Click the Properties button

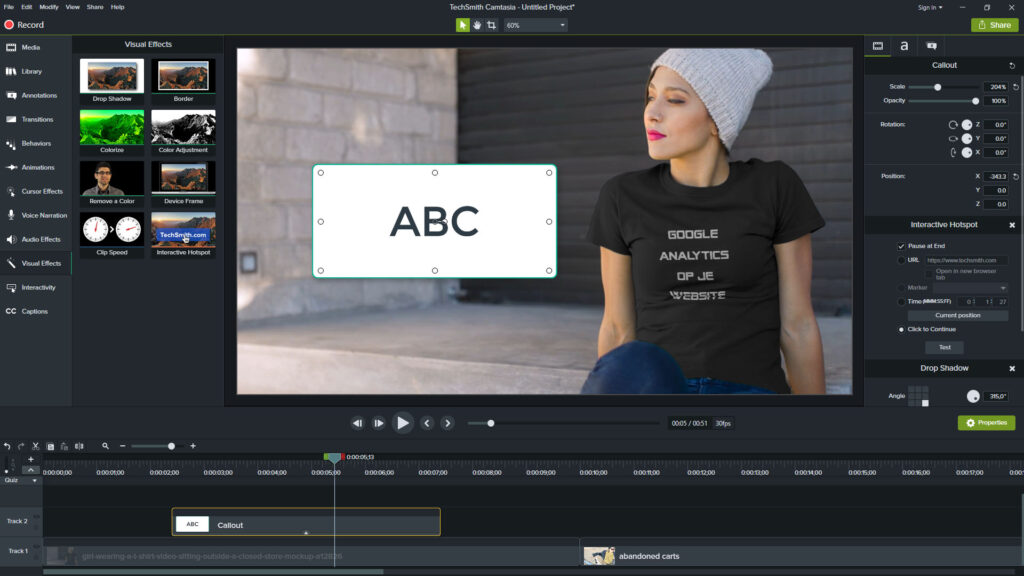point(986,423)
